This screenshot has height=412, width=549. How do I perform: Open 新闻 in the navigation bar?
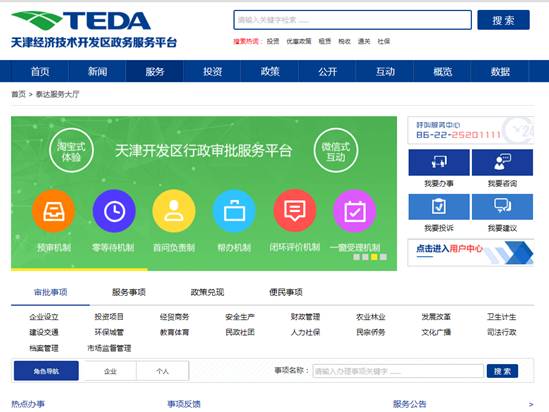click(x=97, y=71)
